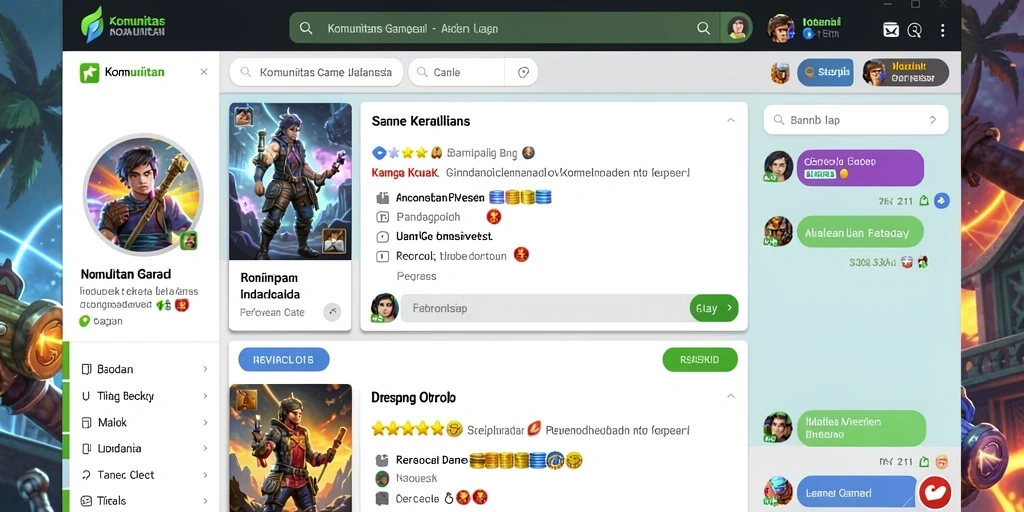Click avatar left of Fabronlsap input
Screen dimensions: 1024x512
click(x=385, y=308)
